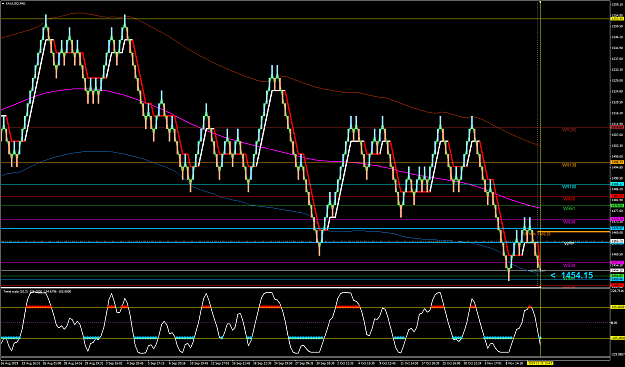Click the upper yellow level tag on the indicator axis

click(x=617, y=307)
